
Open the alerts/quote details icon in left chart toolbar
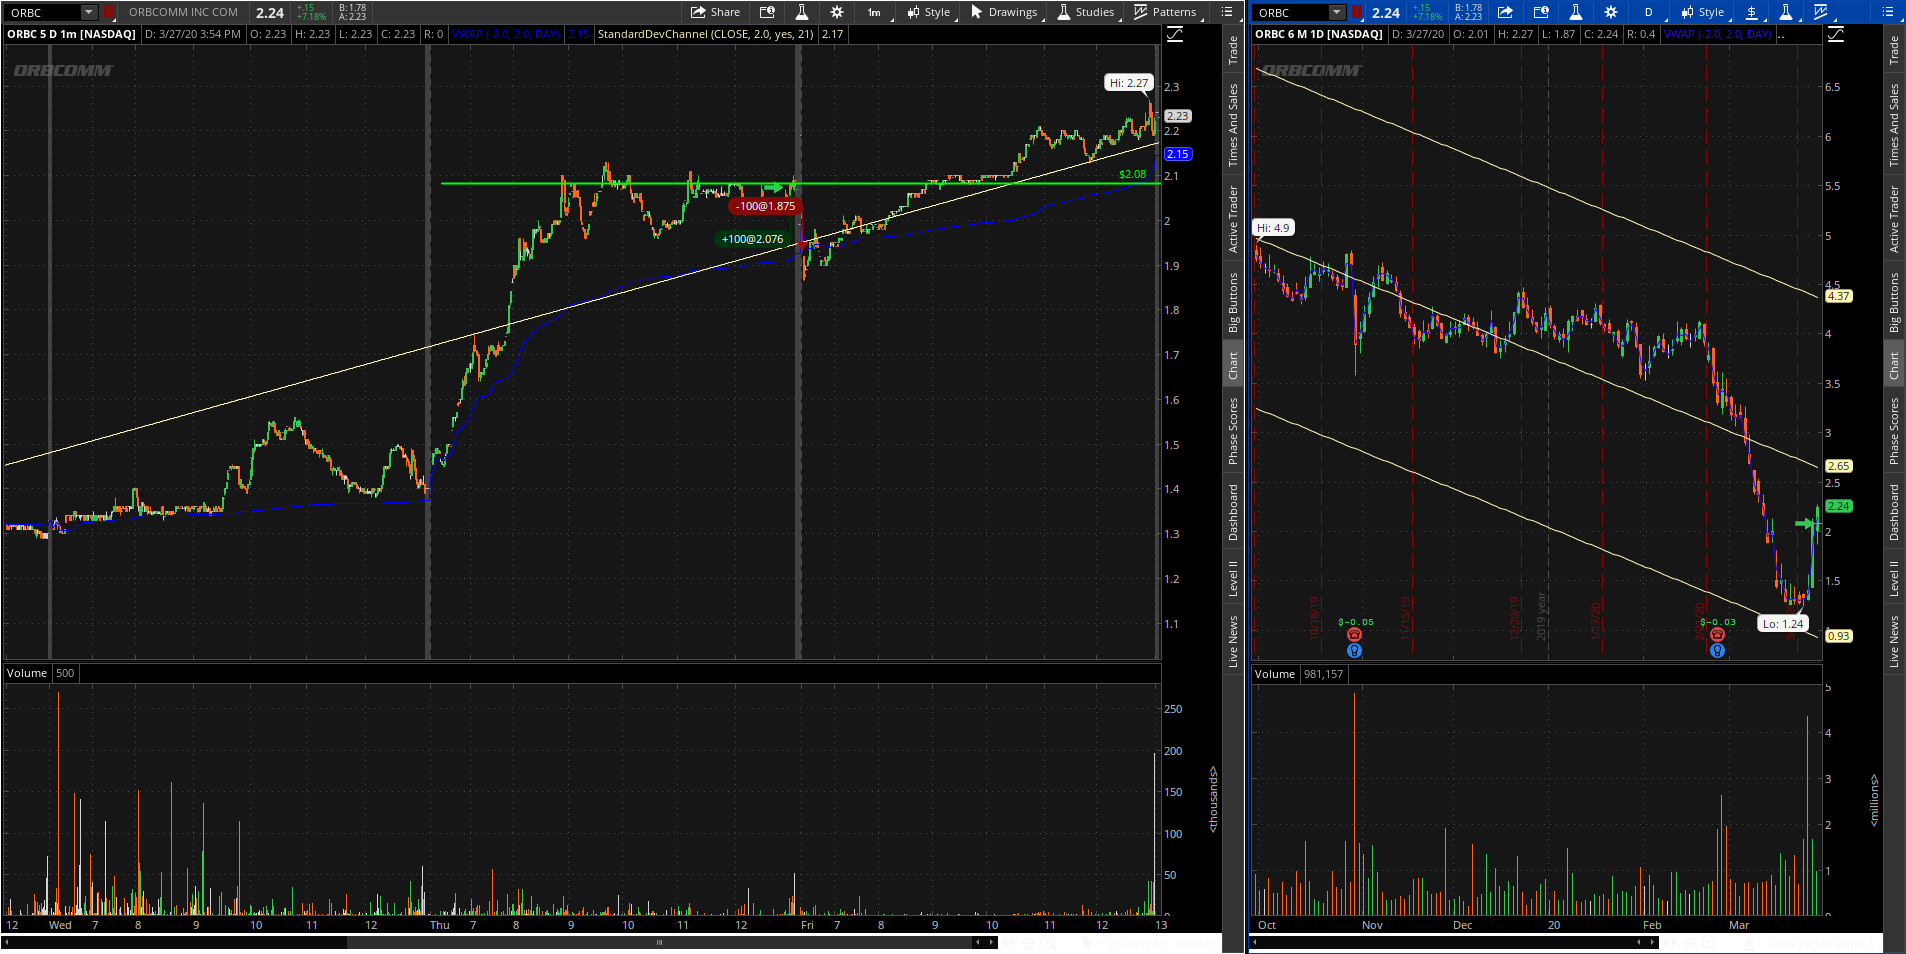767,12
